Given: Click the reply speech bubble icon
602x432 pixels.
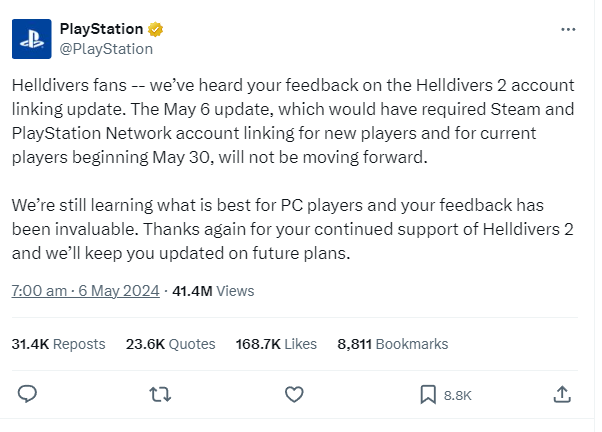Looking at the screenshot, I should (x=27, y=394).
